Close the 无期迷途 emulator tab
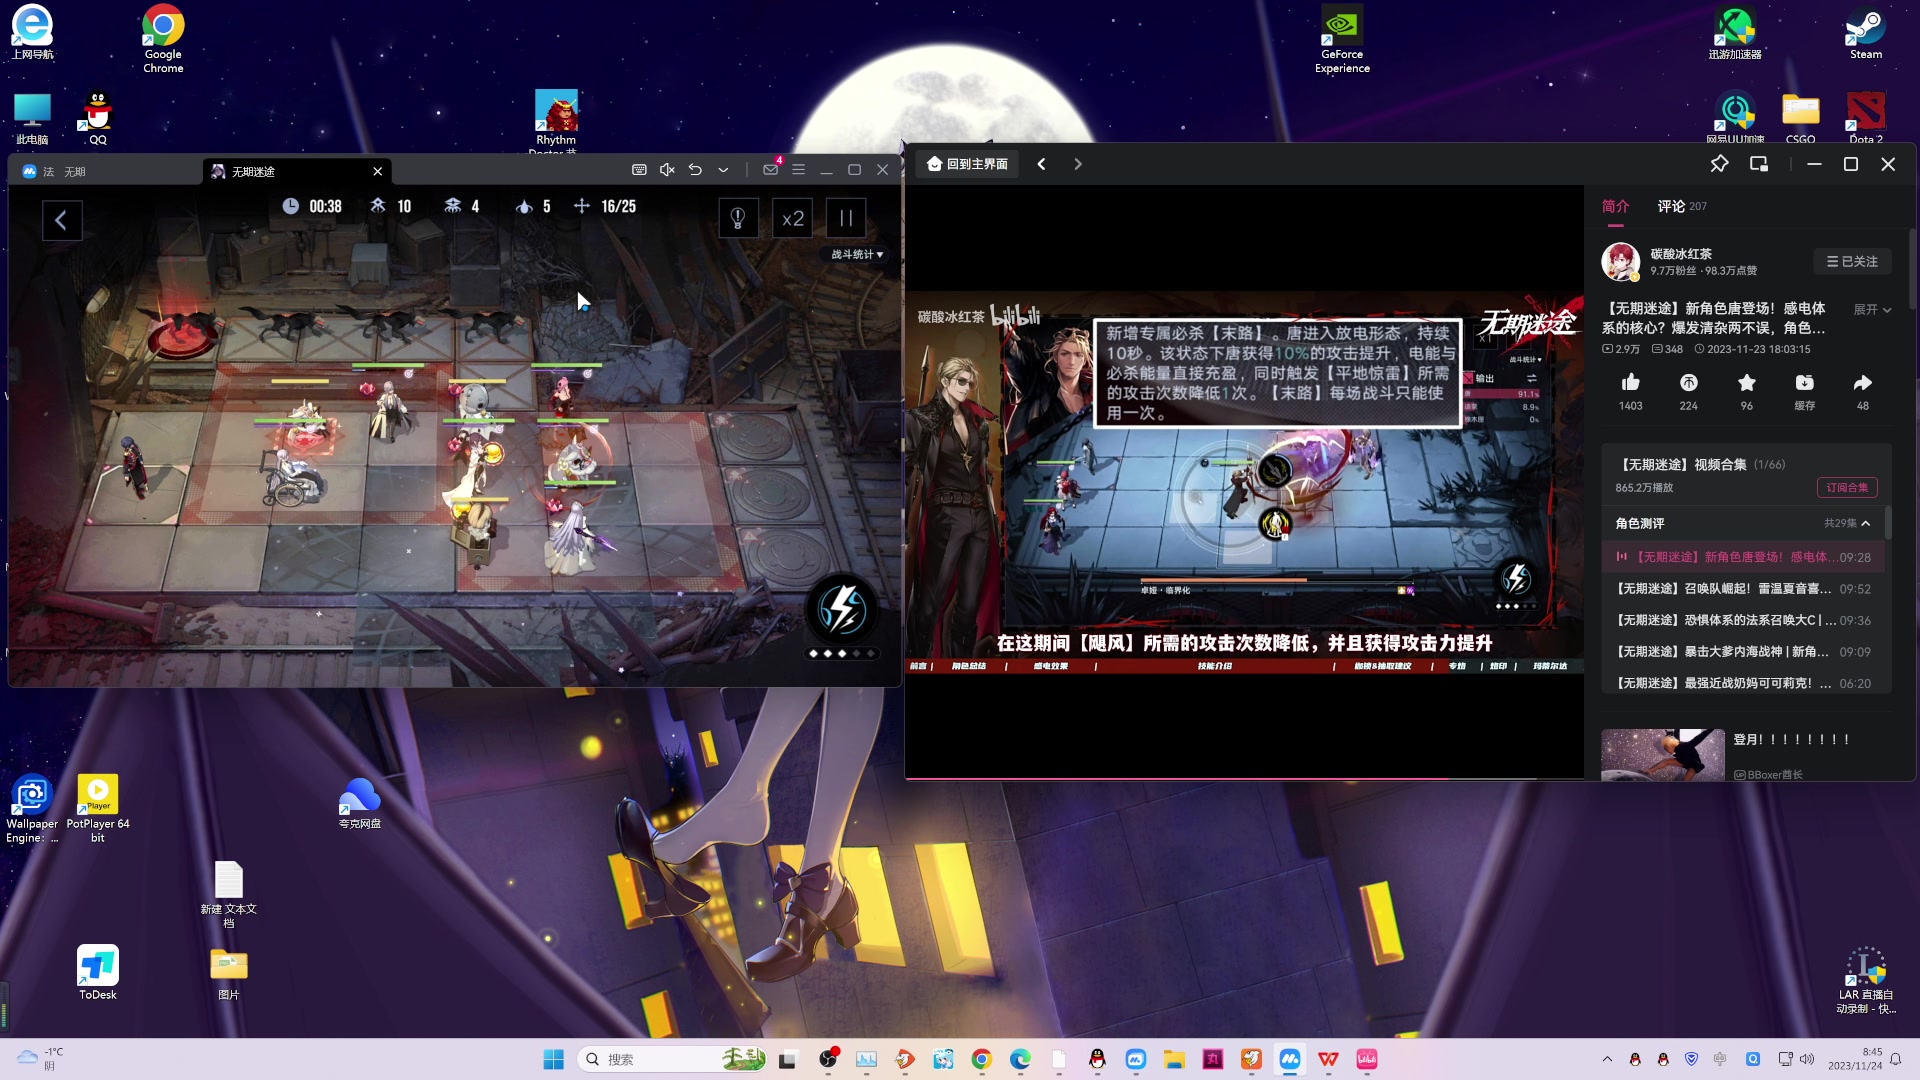The height and width of the screenshot is (1080, 1920). pyautogui.click(x=378, y=171)
